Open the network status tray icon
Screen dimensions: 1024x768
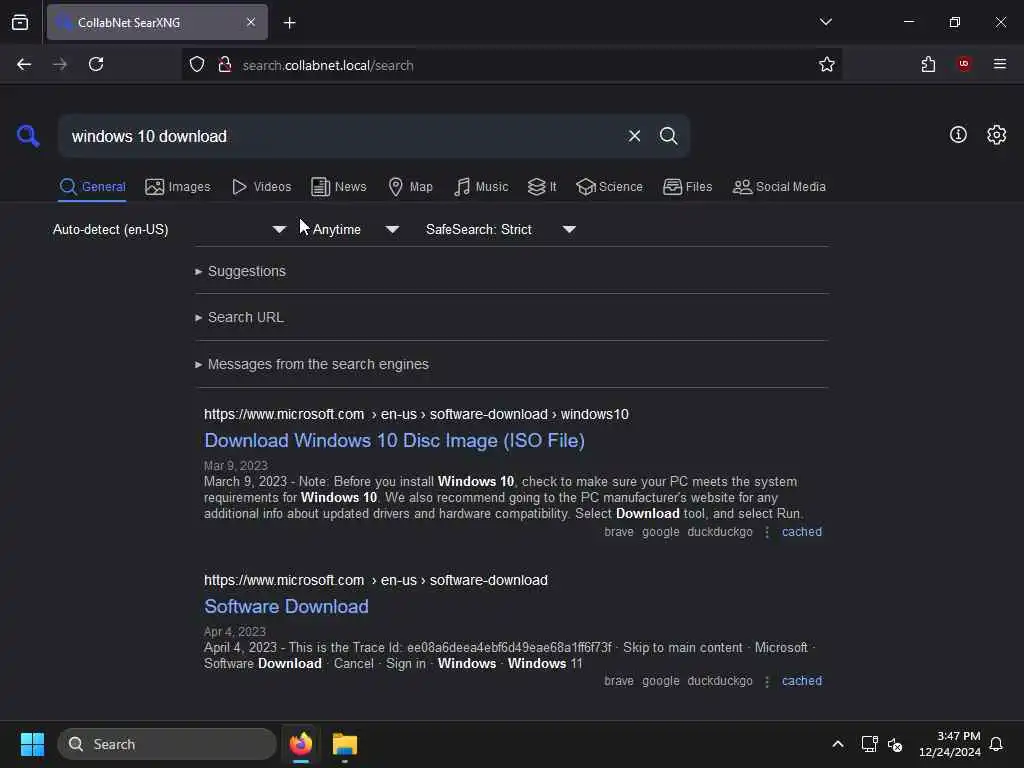[x=869, y=744]
